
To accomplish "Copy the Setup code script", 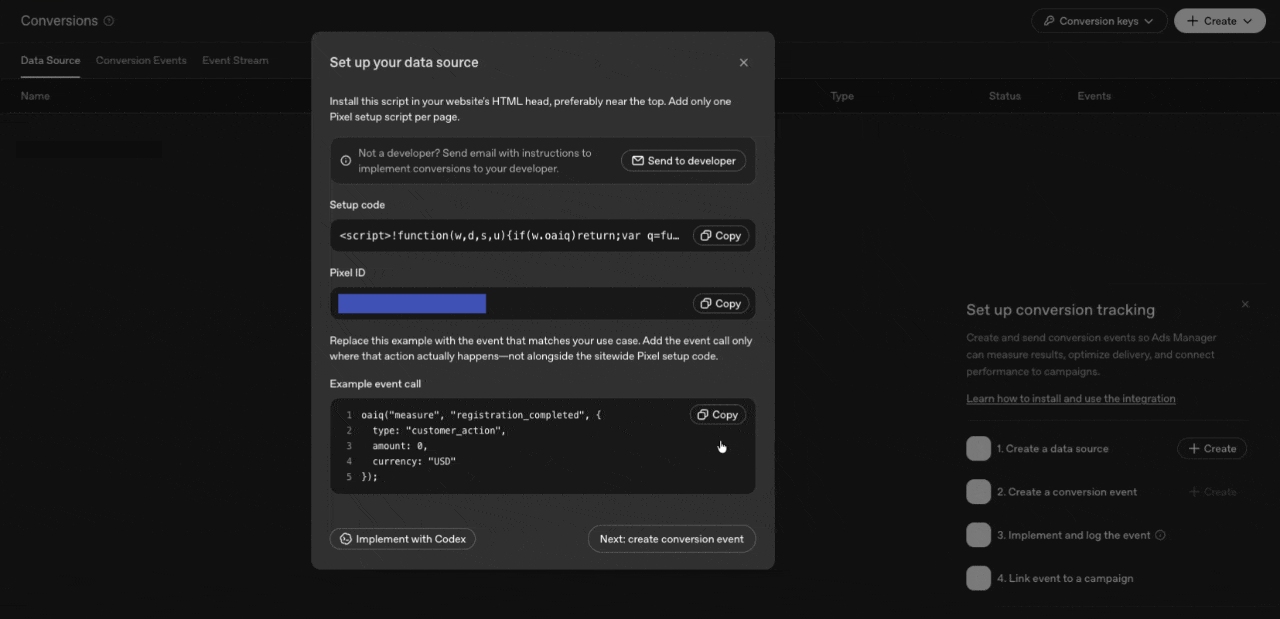I will pos(720,236).
